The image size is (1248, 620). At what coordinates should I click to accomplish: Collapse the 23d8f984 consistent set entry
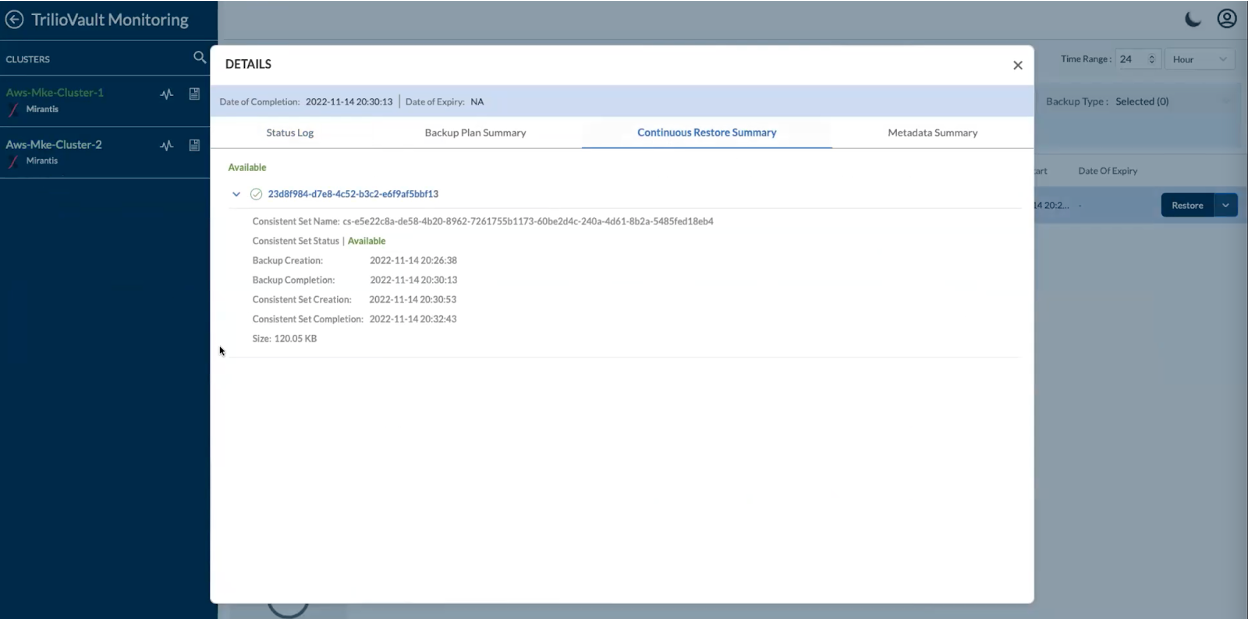coord(236,194)
